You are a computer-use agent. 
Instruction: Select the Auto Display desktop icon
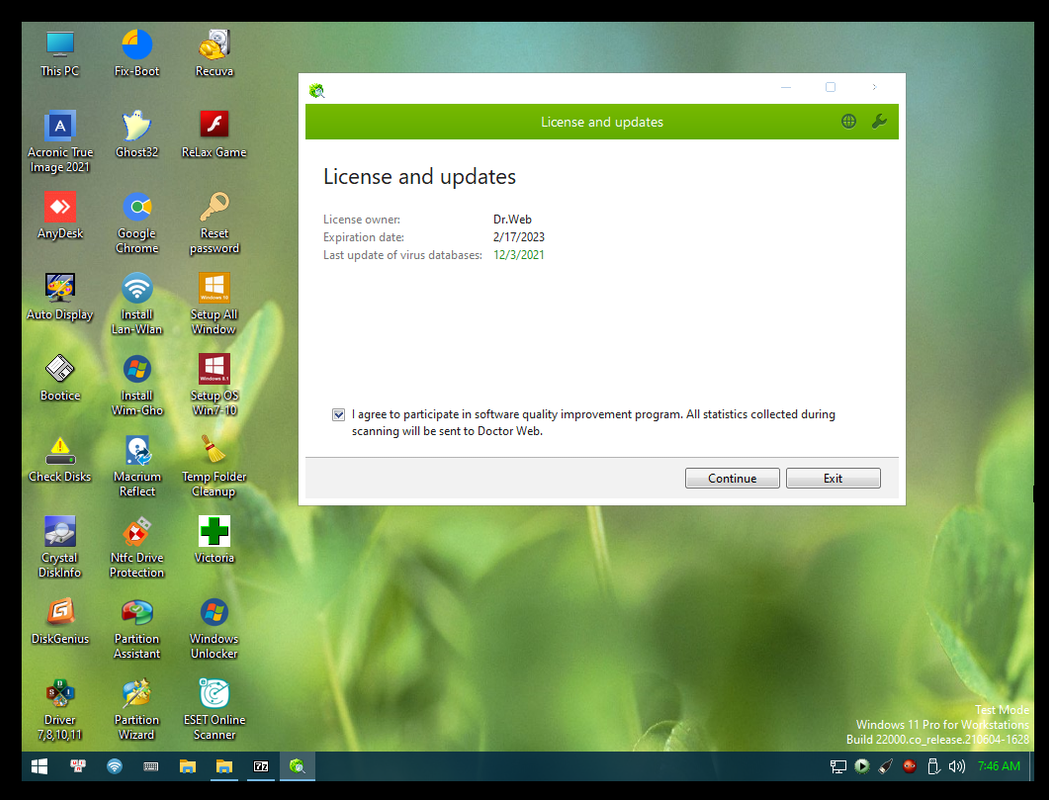(60, 296)
